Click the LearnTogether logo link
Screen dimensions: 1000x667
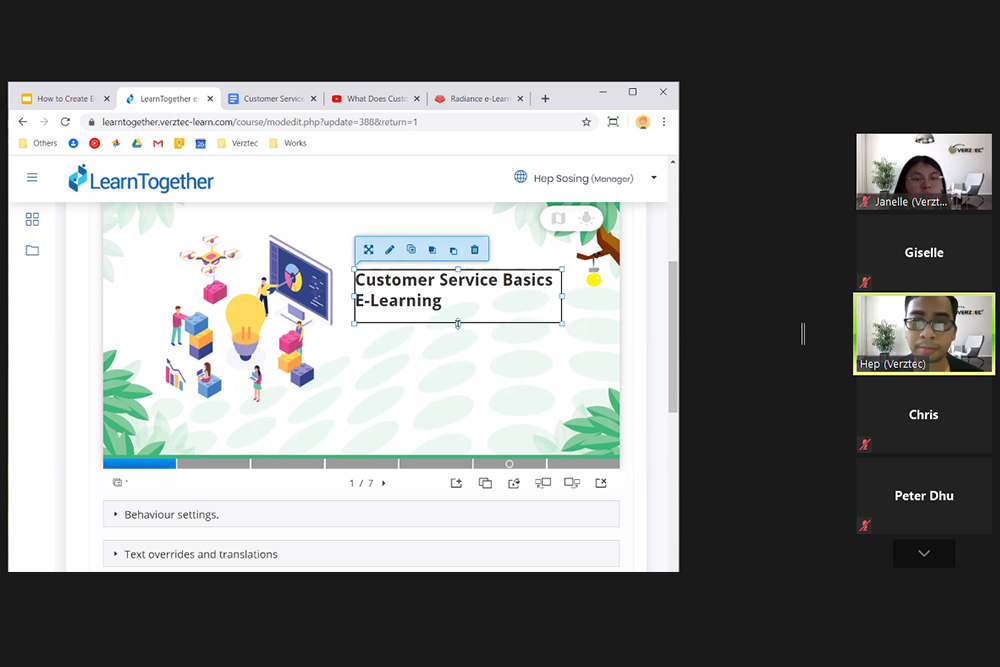click(141, 180)
